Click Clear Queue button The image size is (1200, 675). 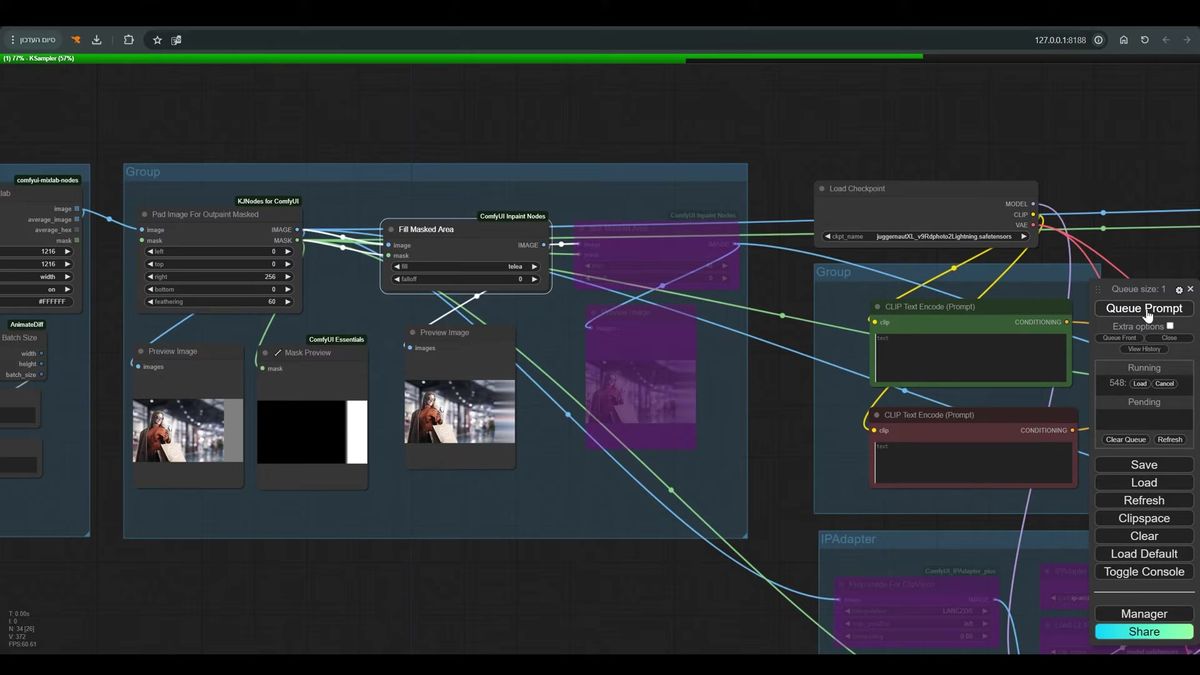click(1126, 440)
